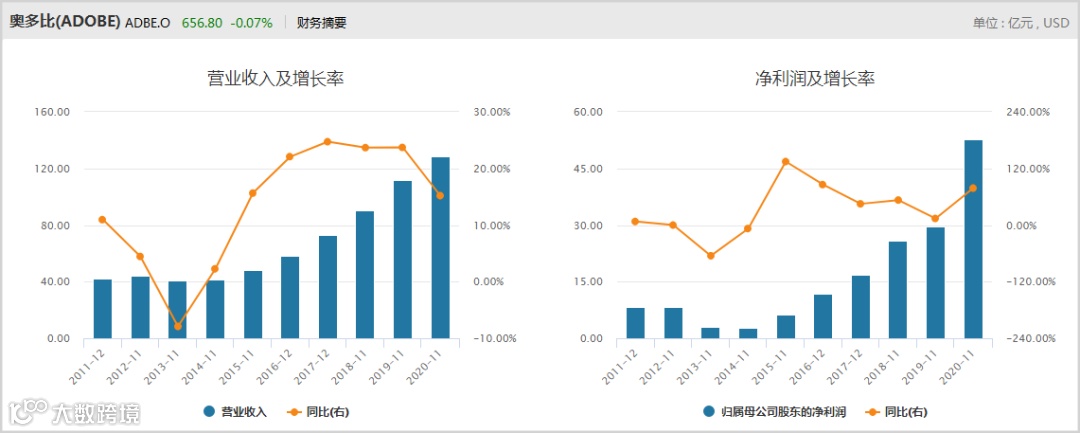Select the 2016-12 revenue bar

290,297
